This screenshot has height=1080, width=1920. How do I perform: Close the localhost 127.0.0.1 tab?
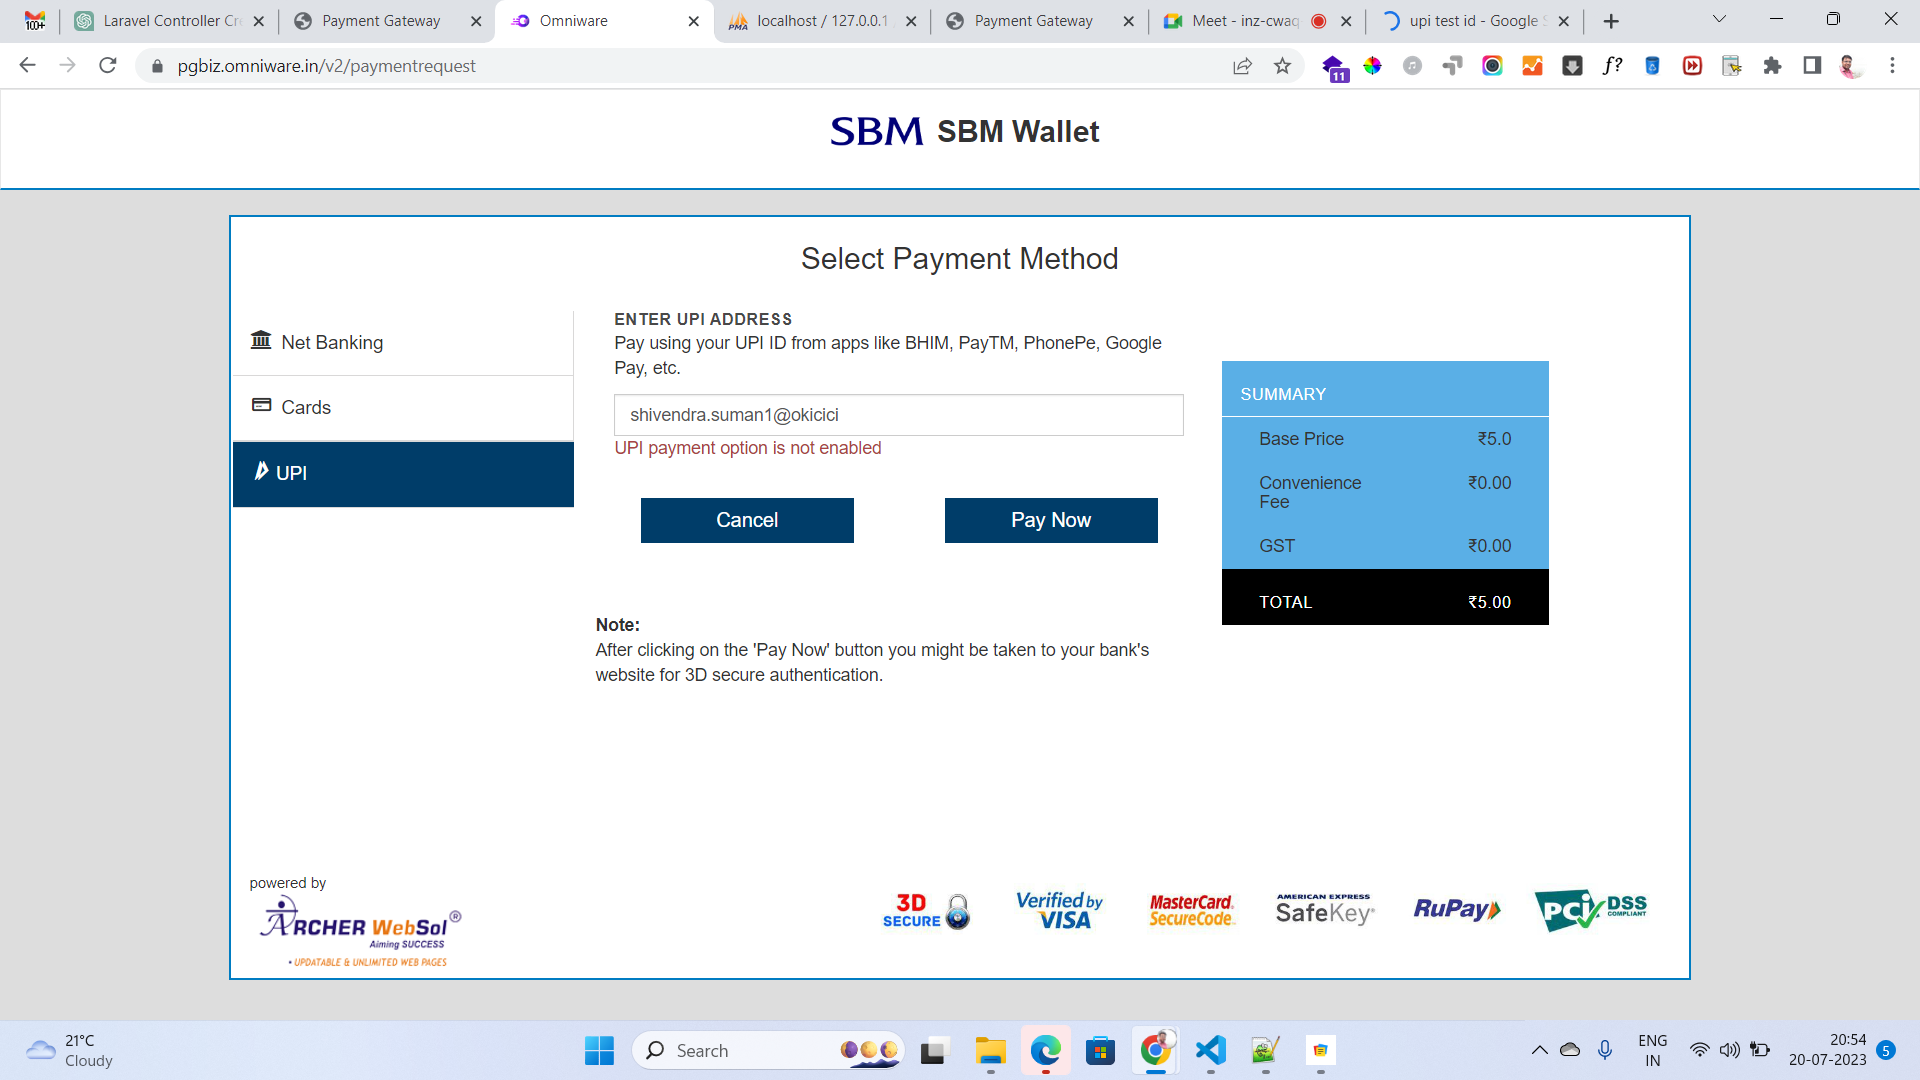click(911, 21)
